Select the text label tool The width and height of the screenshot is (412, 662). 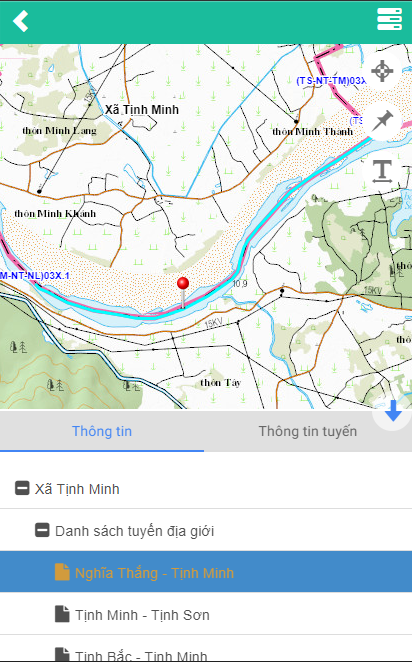tap(382, 171)
